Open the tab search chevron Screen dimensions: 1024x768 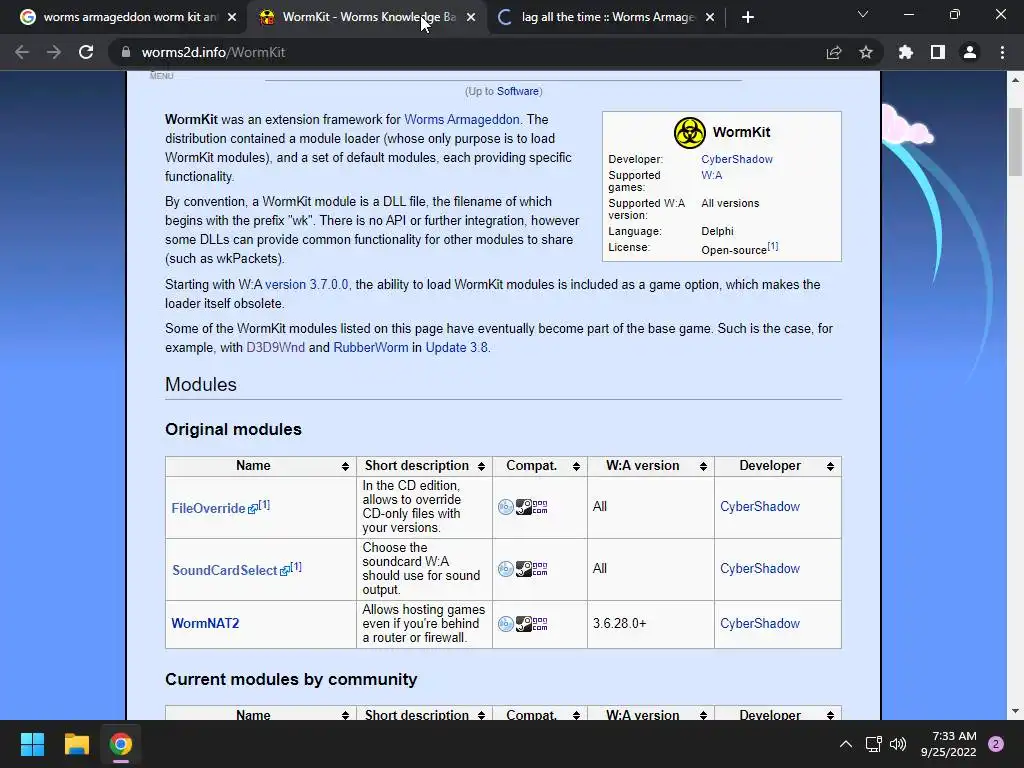(863, 14)
